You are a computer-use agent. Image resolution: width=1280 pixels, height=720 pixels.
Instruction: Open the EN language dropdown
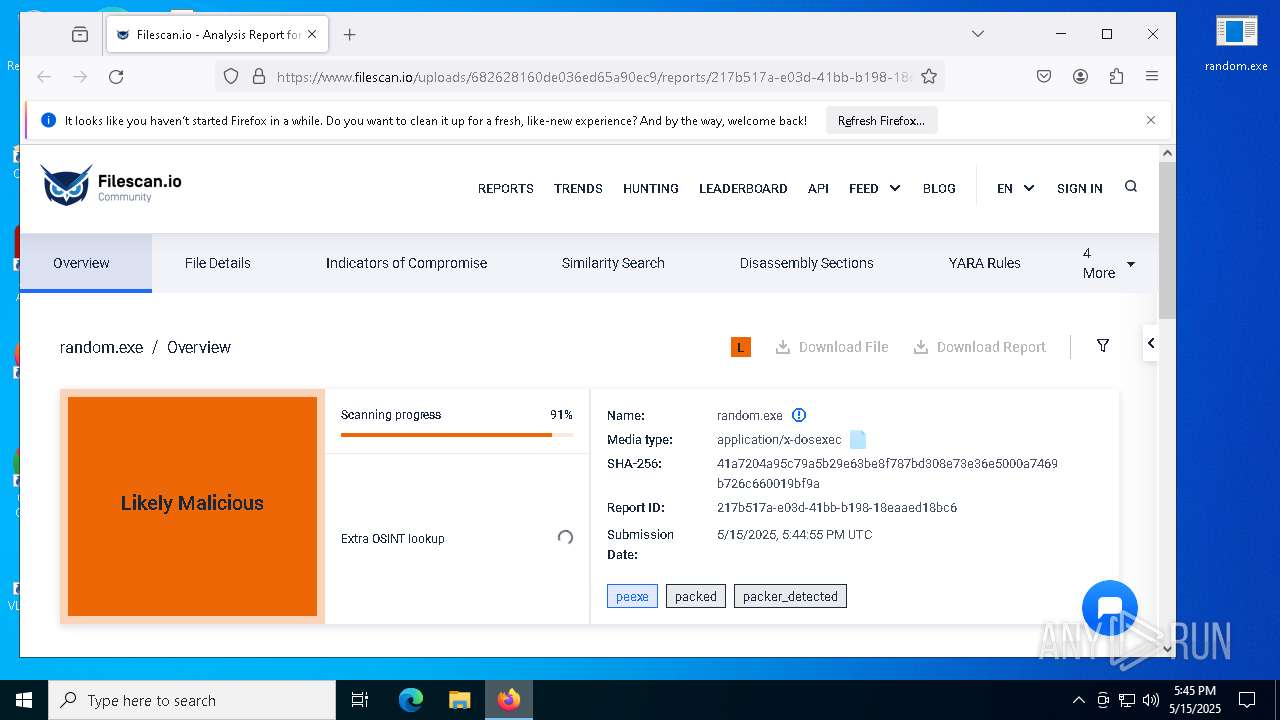[x=1015, y=188]
